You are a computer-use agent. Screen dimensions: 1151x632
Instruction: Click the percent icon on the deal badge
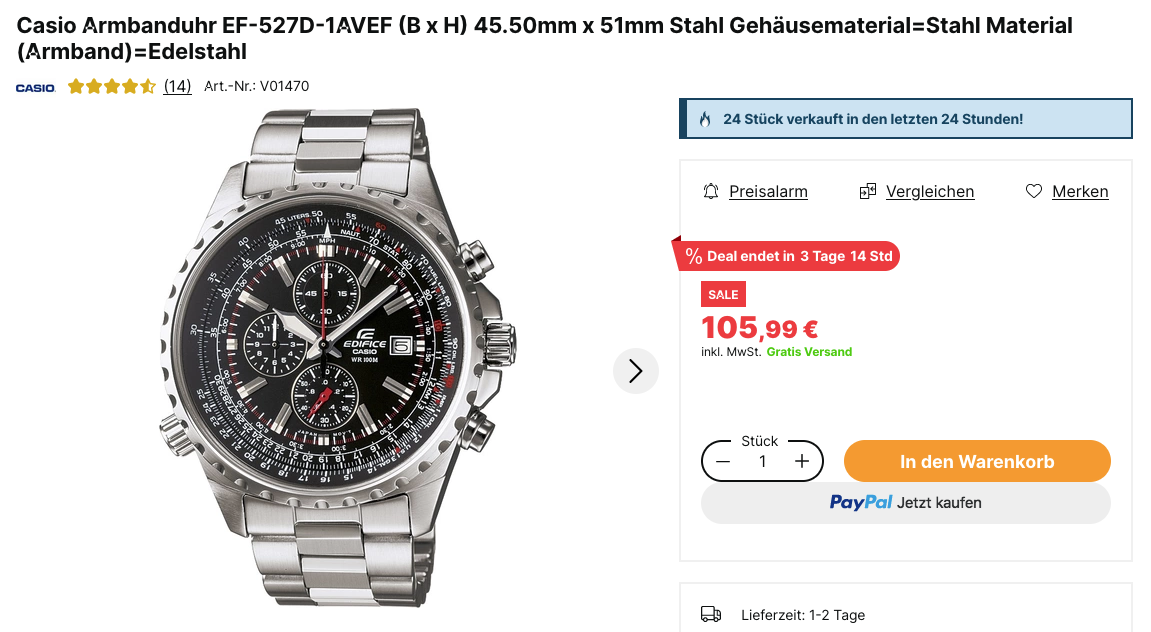click(x=693, y=256)
